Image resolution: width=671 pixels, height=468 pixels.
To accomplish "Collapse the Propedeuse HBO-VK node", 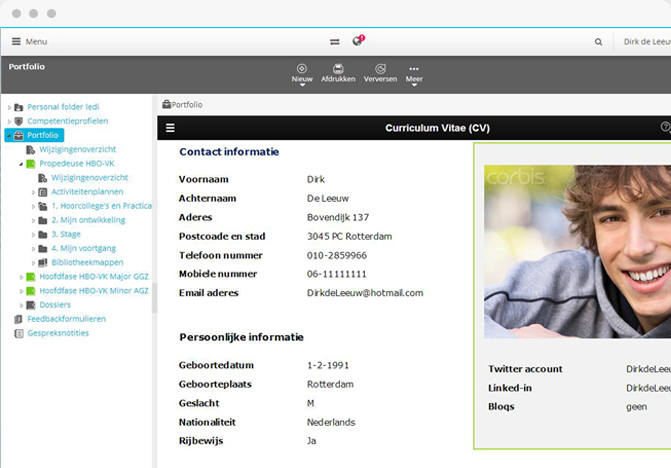I will pos(21,163).
